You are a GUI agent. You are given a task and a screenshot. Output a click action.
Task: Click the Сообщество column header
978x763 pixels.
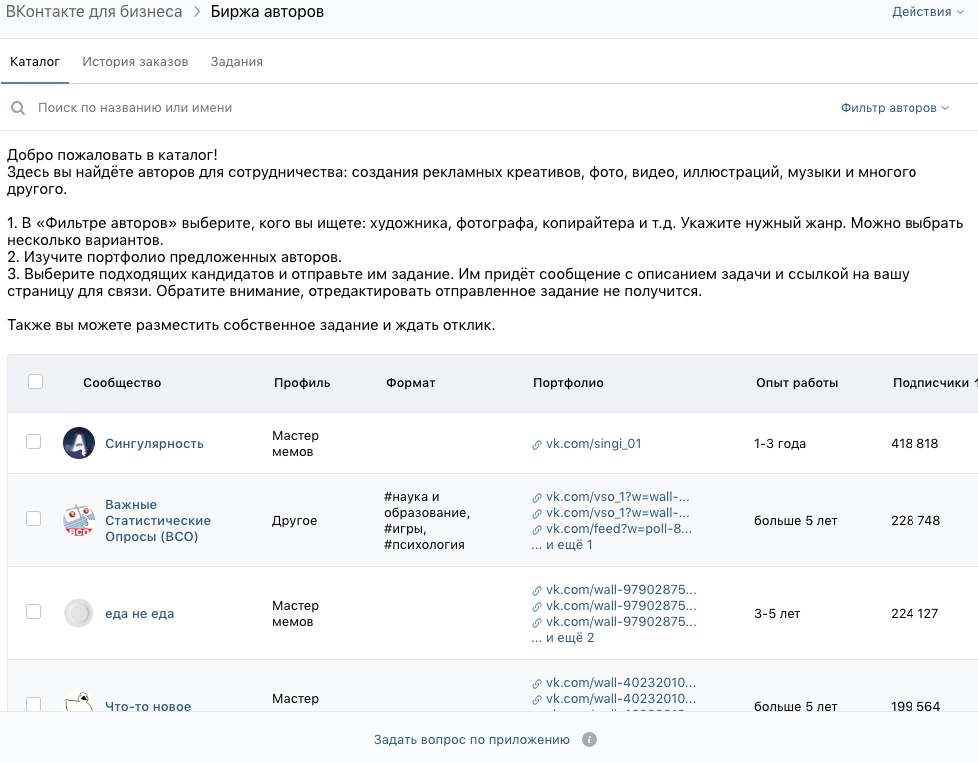point(122,382)
